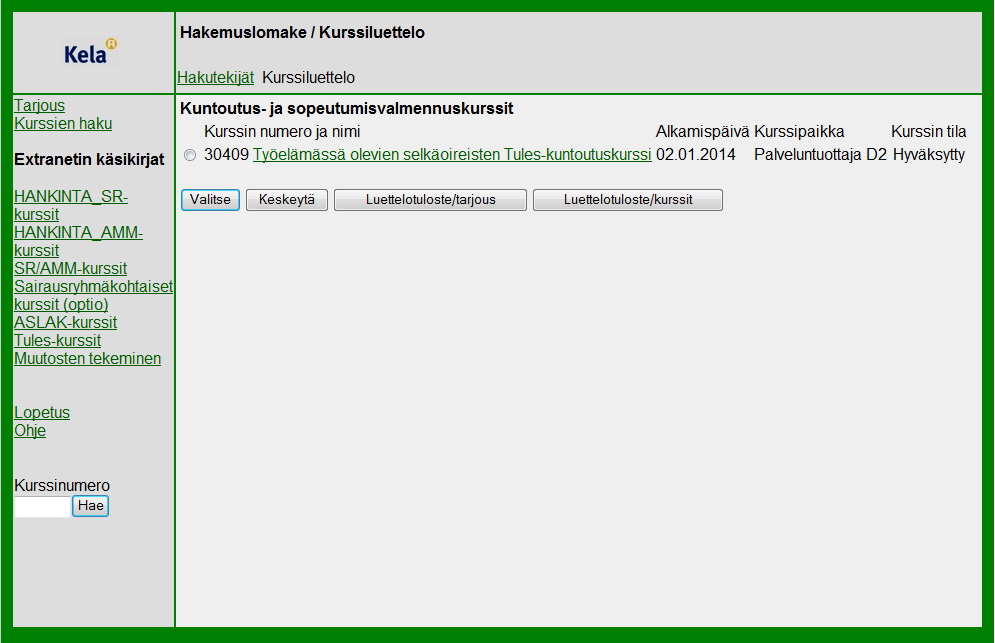995x643 pixels.
Task: Click the Luettelotuloste/tarjous button
Action: click(430, 199)
